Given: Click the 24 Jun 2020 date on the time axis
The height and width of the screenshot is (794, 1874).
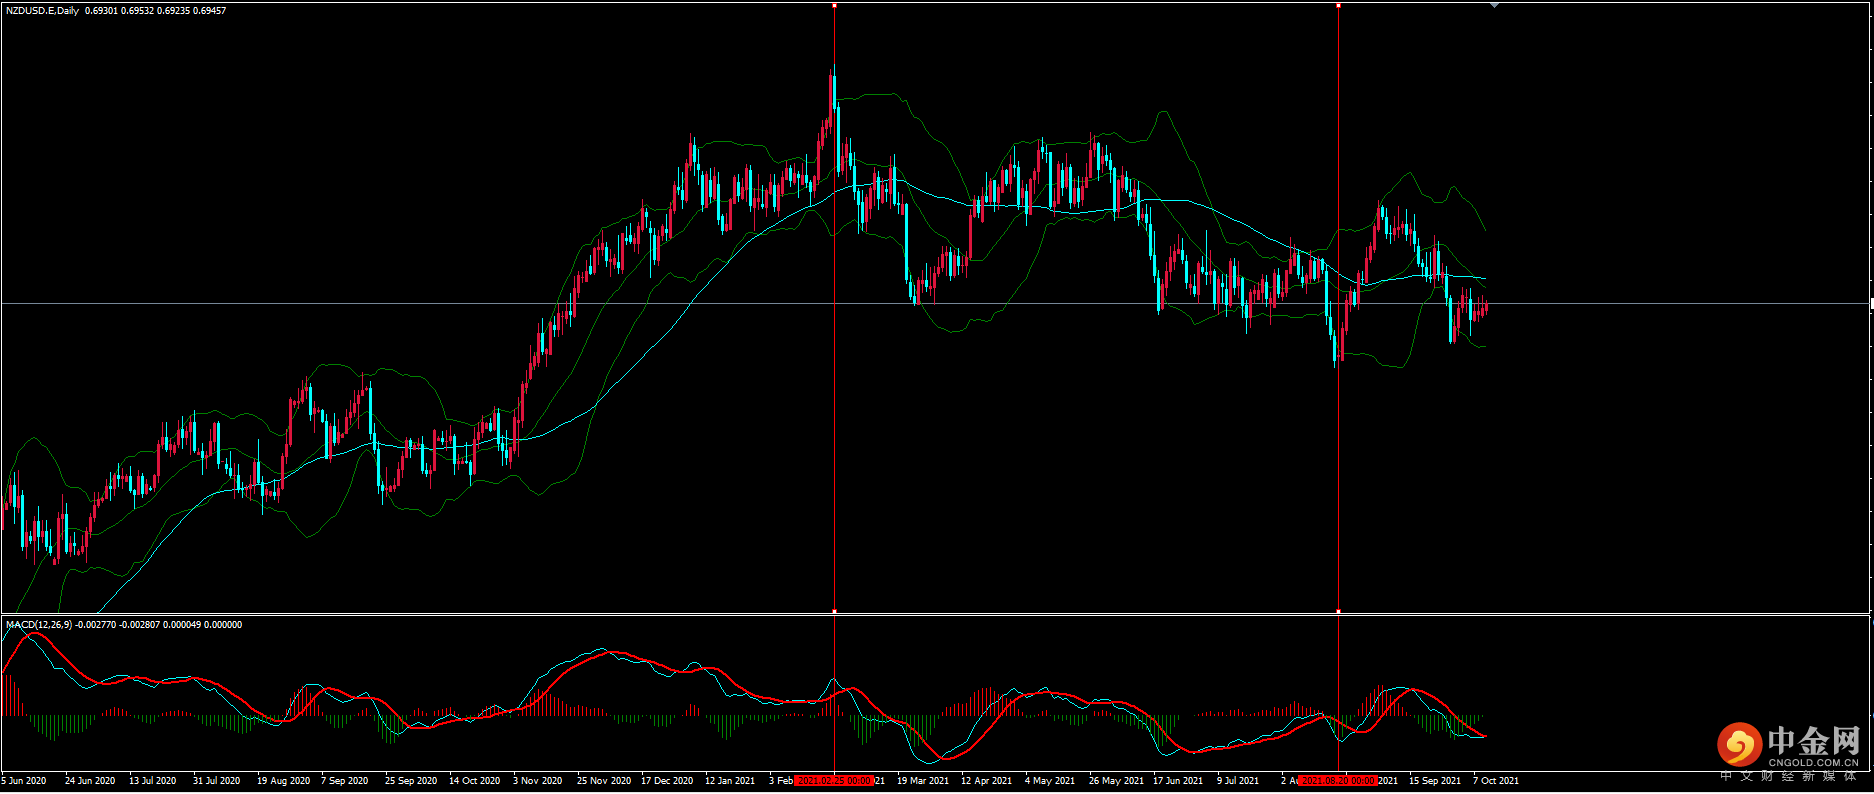Looking at the screenshot, I should pyautogui.click(x=90, y=781).
